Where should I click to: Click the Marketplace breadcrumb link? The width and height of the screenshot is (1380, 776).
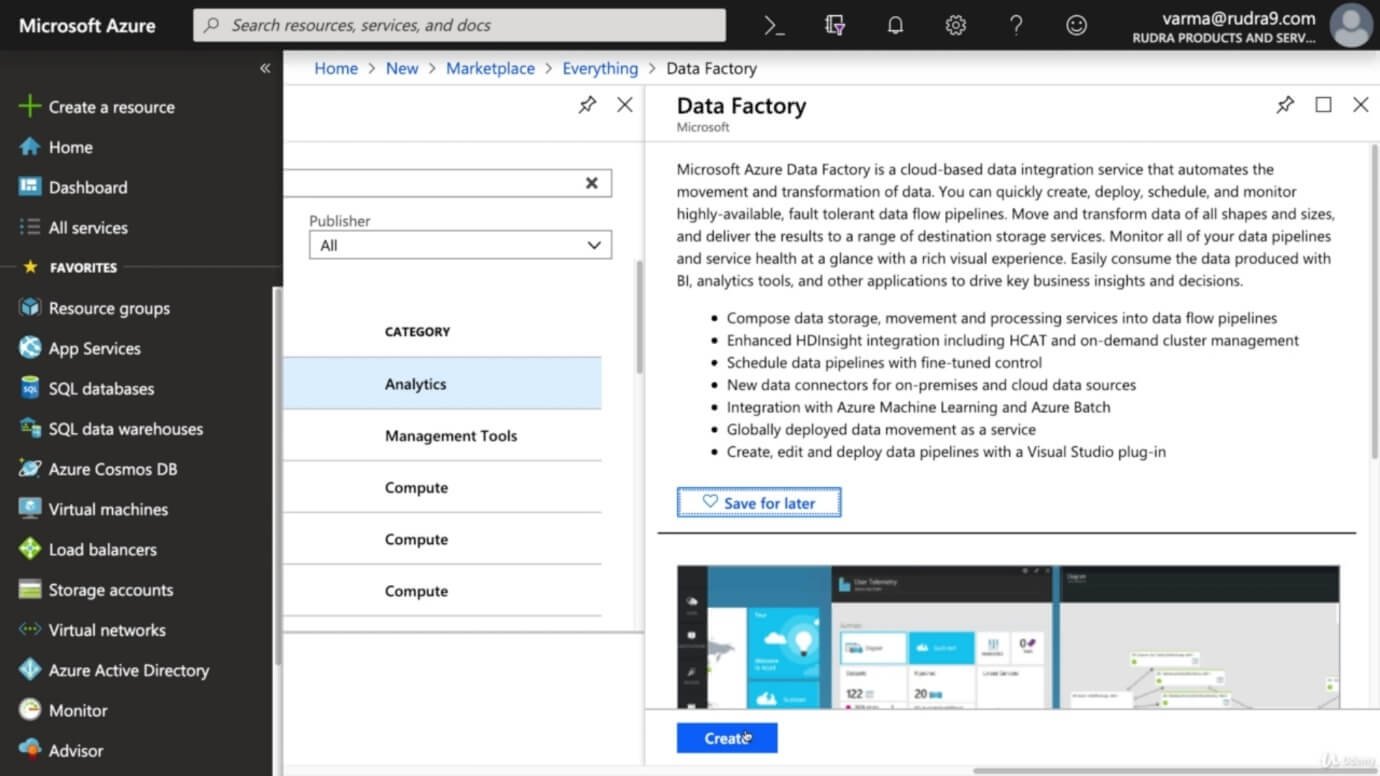click(490, 68)
